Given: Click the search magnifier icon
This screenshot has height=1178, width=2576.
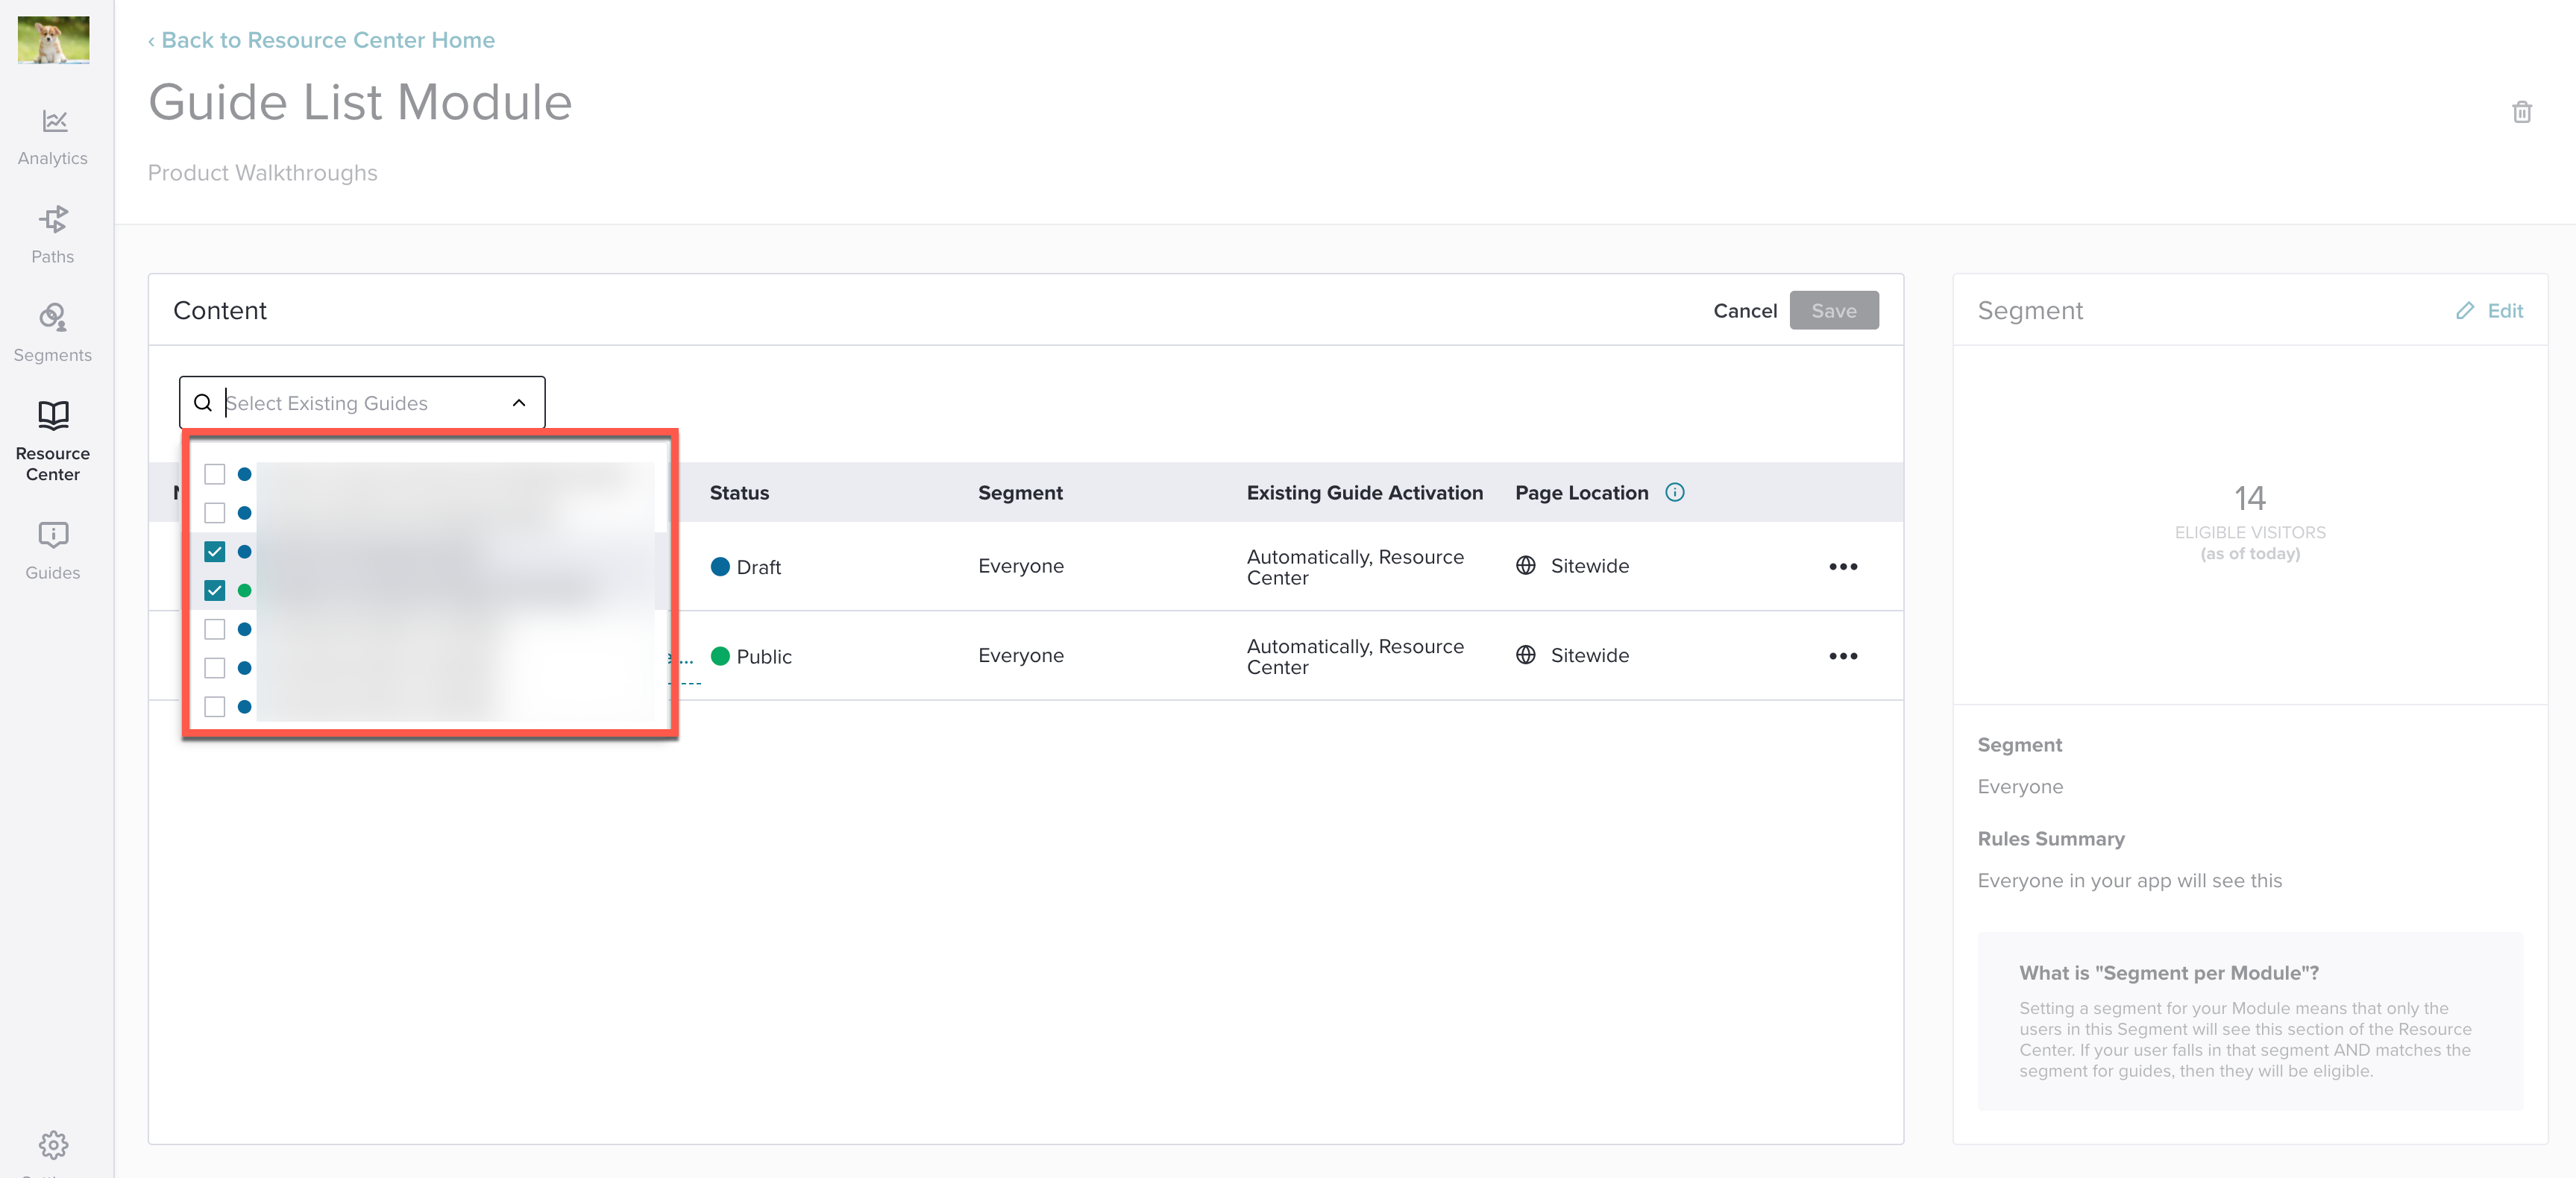Looking at the screenshot, I should coord(203,402).
